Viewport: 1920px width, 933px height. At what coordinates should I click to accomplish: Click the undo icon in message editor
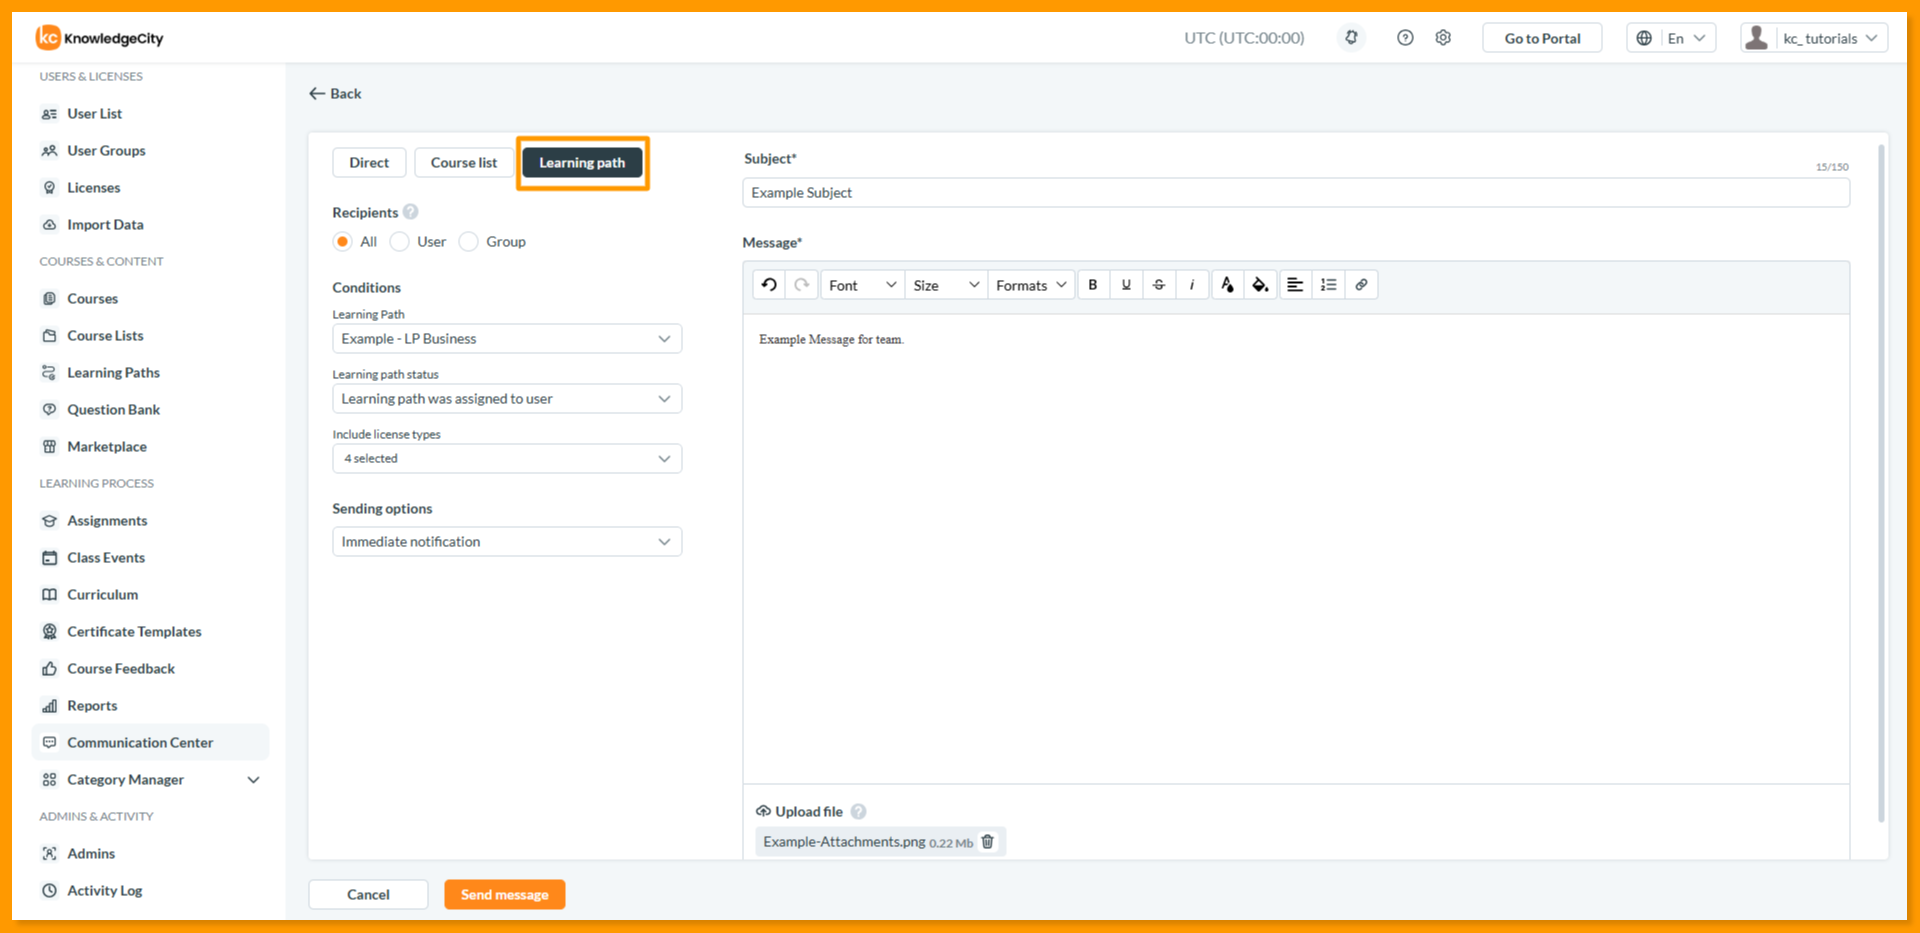click(769, 285)
